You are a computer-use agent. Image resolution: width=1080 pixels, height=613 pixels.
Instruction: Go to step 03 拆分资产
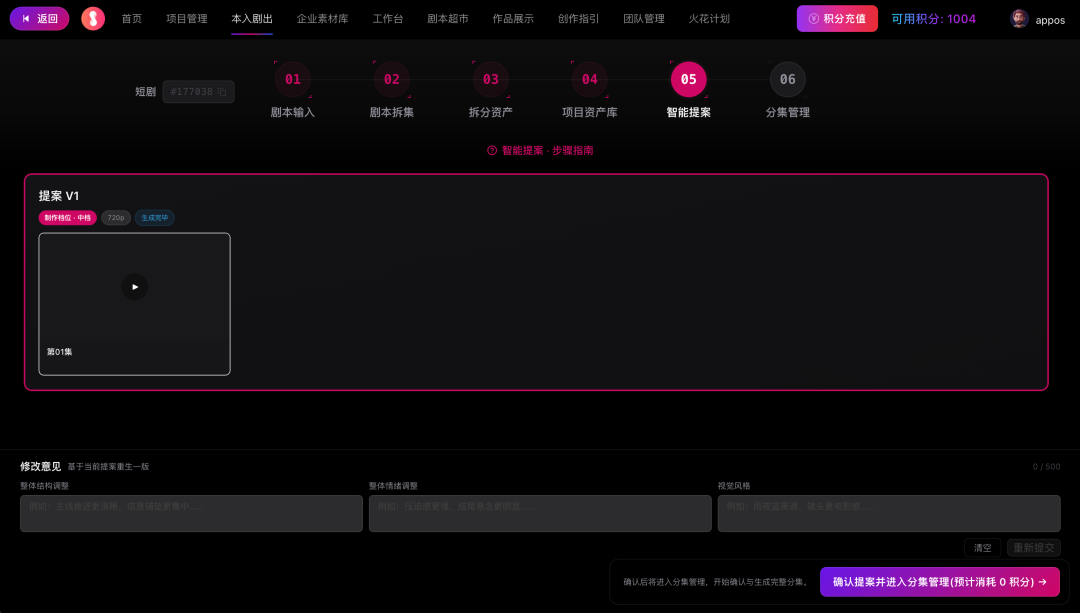coord(491,90)
